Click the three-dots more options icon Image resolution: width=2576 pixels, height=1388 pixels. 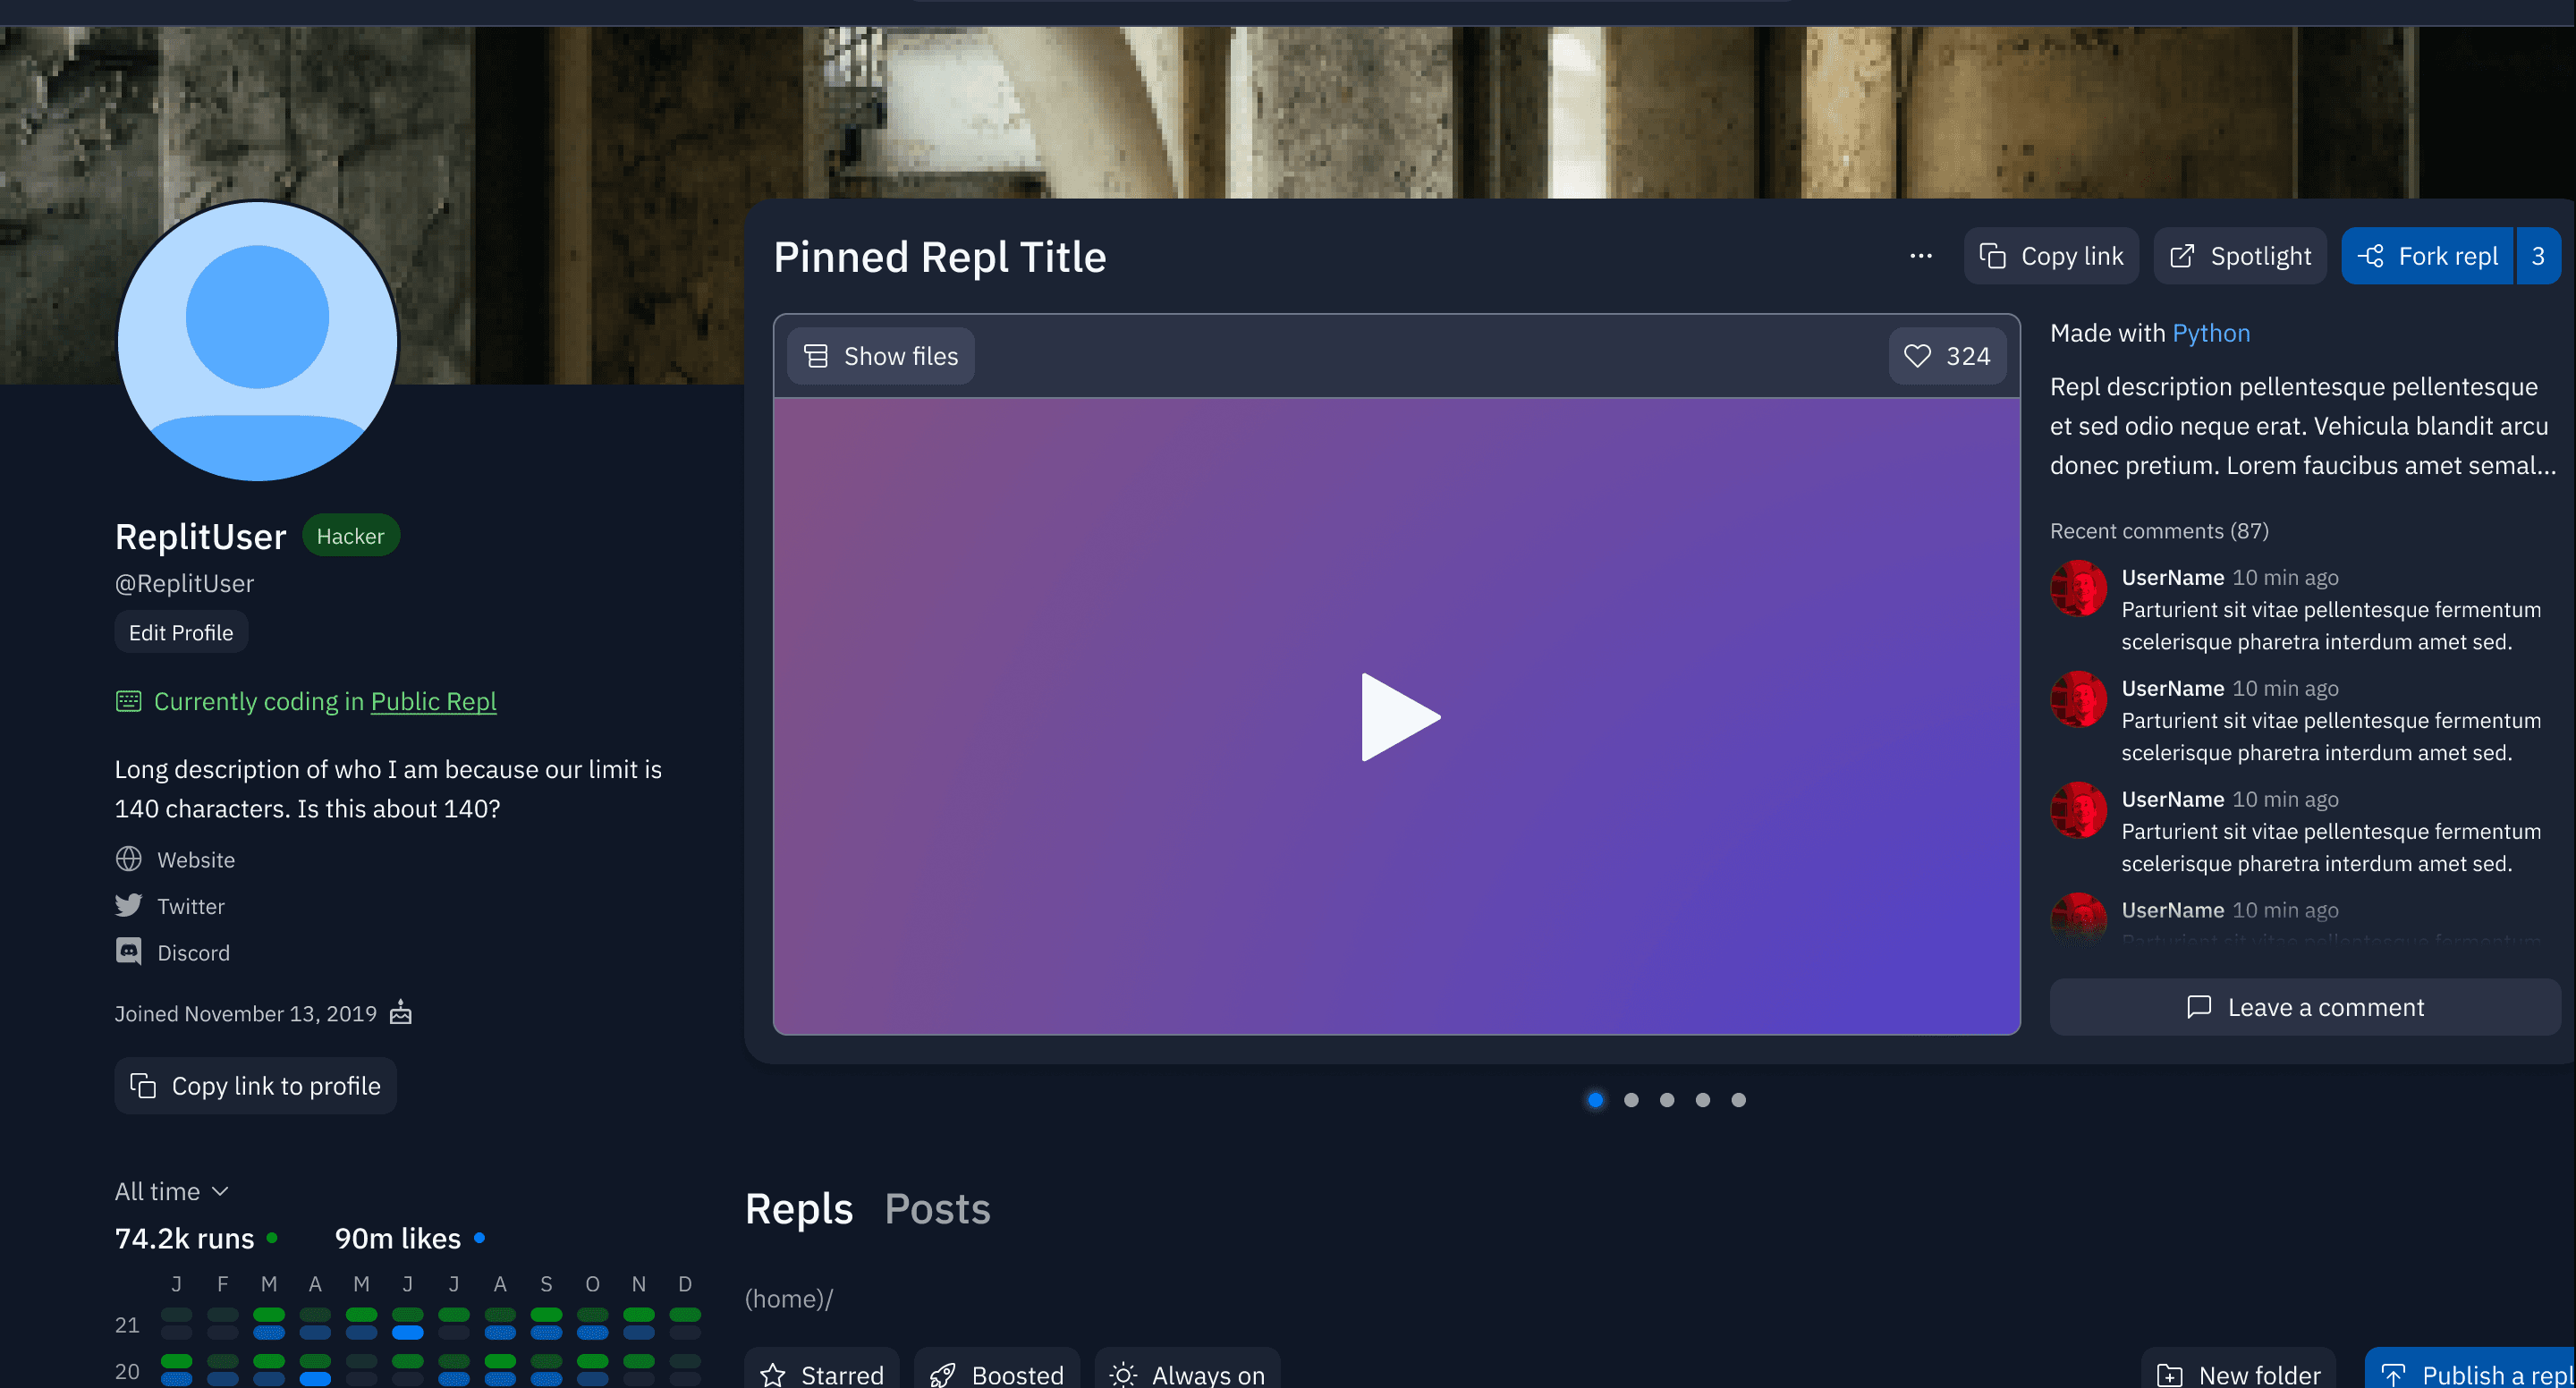tap(1920, 256)
